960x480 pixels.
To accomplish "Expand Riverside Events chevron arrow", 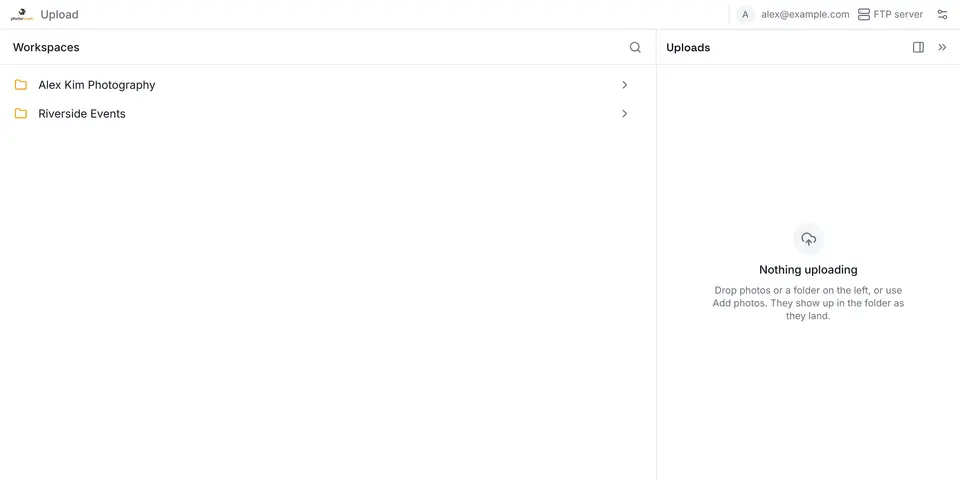I will coord(624,113).
